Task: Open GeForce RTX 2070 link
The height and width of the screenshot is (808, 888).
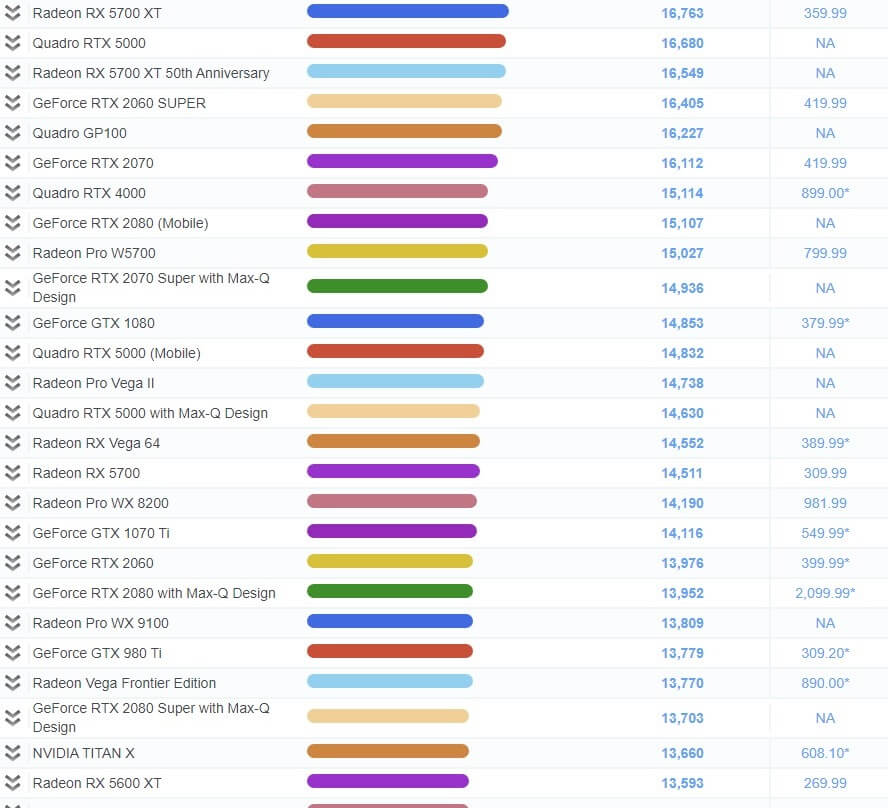Action: tap(93, 163)
